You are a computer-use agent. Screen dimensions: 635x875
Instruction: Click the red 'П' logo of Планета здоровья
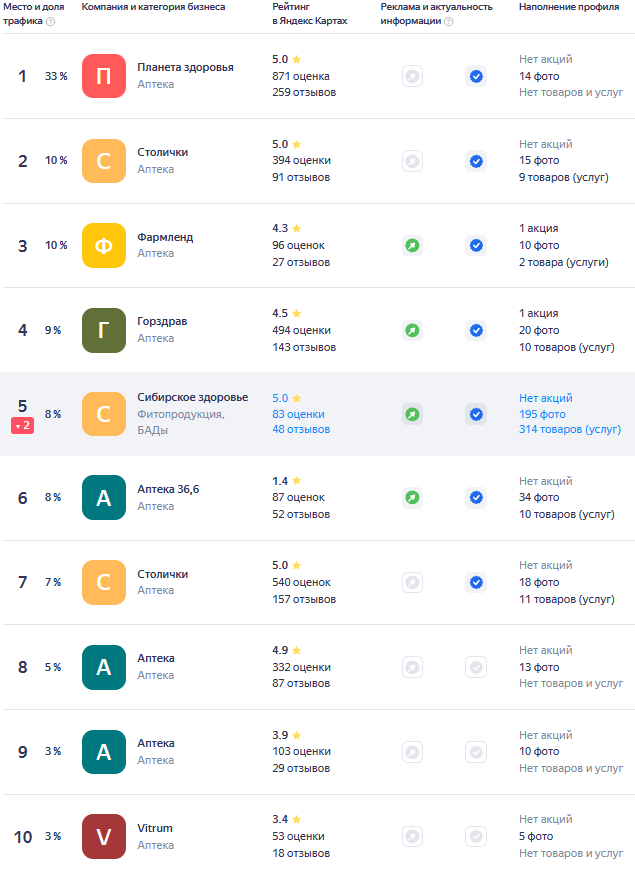(104, 76)
